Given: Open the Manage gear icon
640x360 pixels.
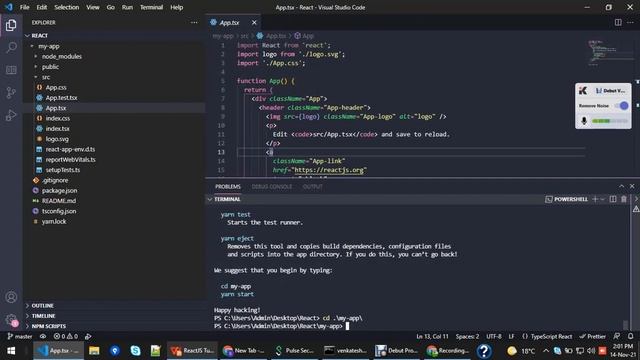Looking at the screenshot, I should 11,319.
